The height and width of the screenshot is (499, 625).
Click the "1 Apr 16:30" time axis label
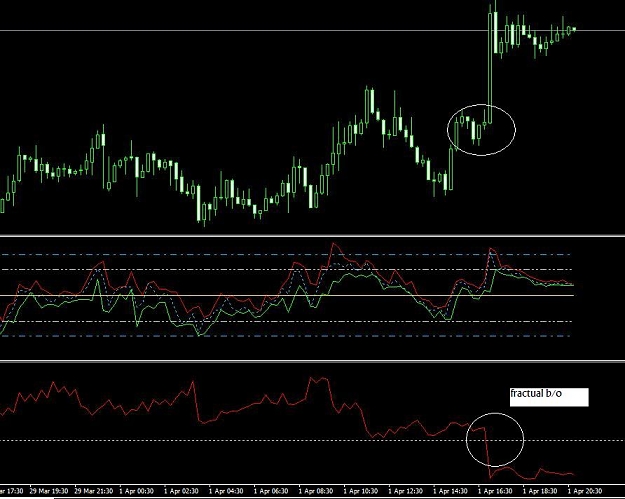(495, 491)
